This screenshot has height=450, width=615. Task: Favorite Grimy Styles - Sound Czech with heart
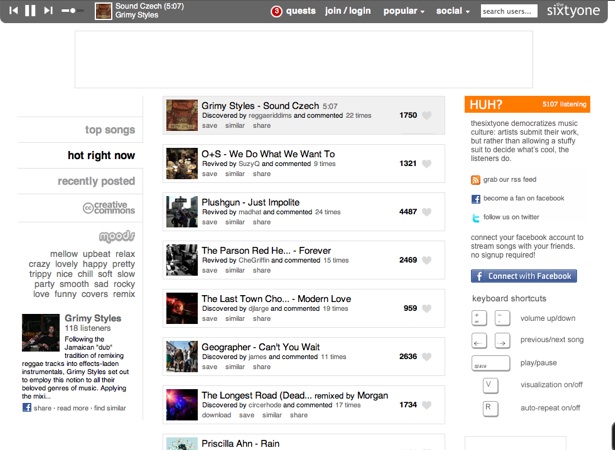pos(427,115)
